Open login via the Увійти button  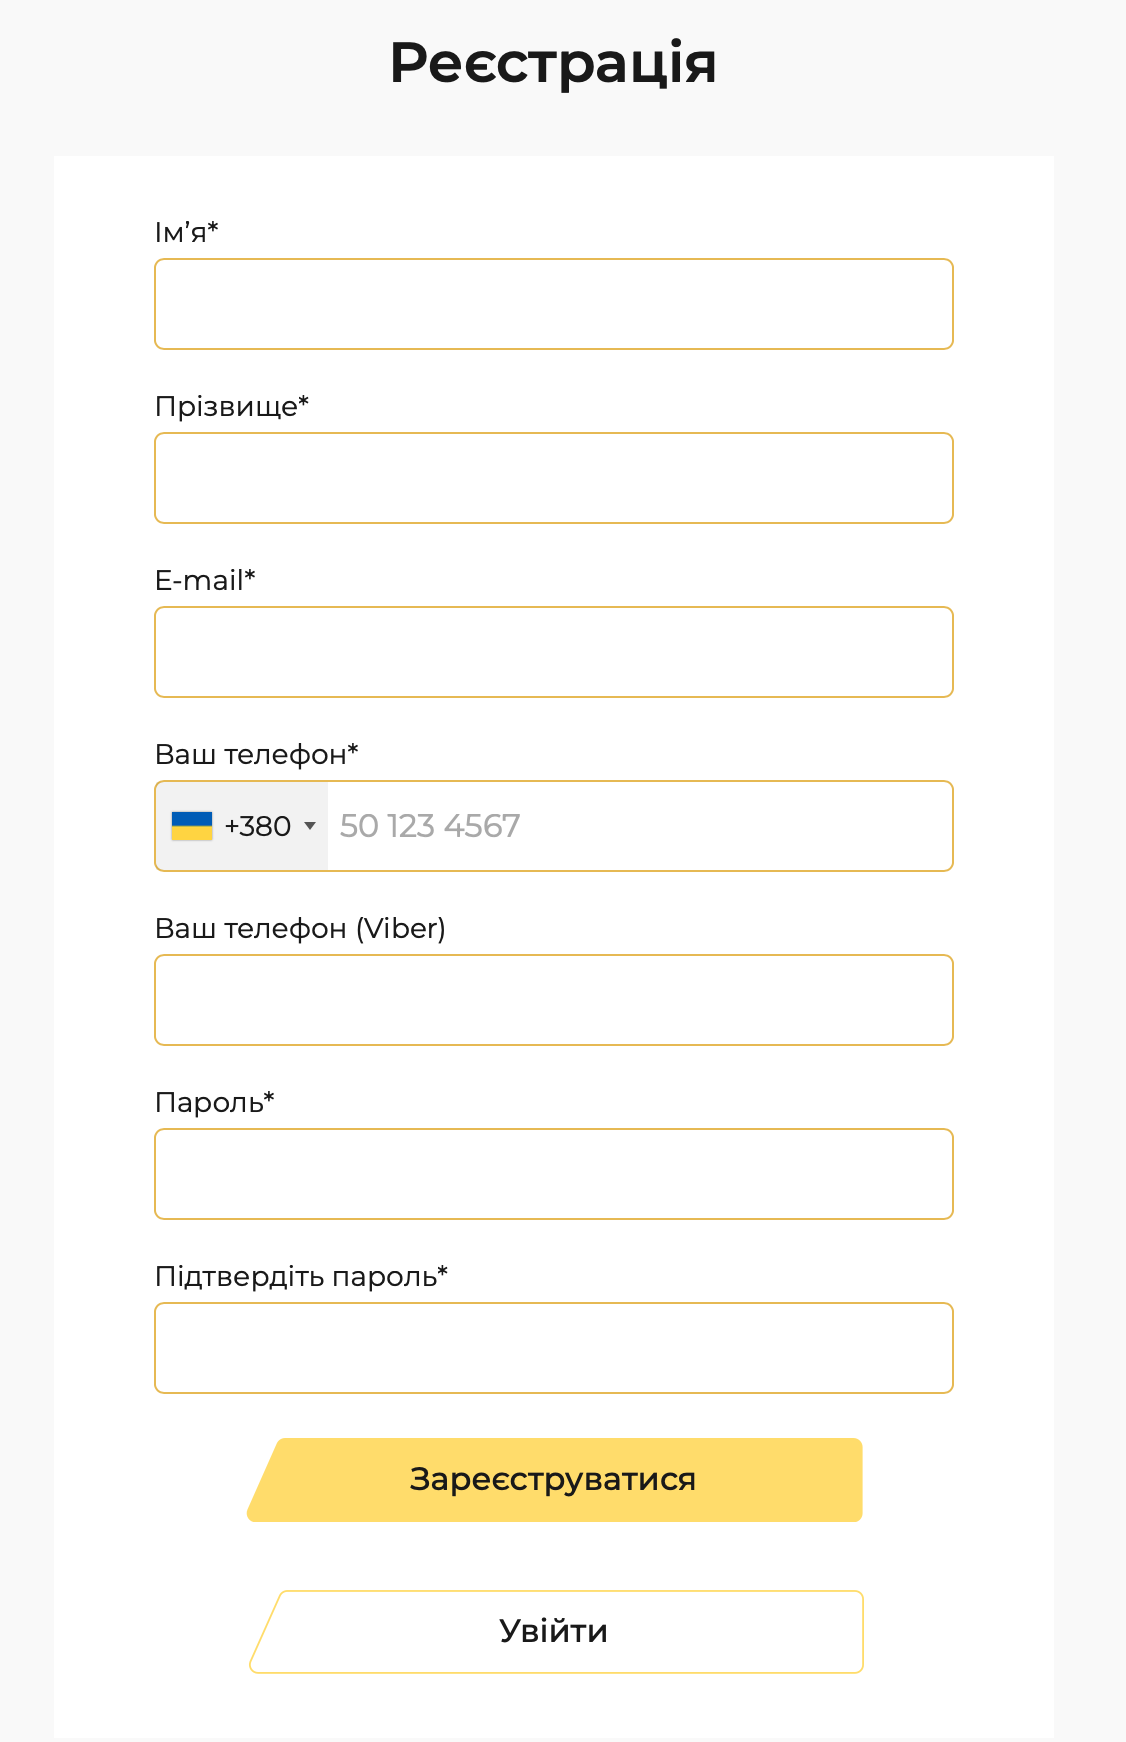(555, 1632)
